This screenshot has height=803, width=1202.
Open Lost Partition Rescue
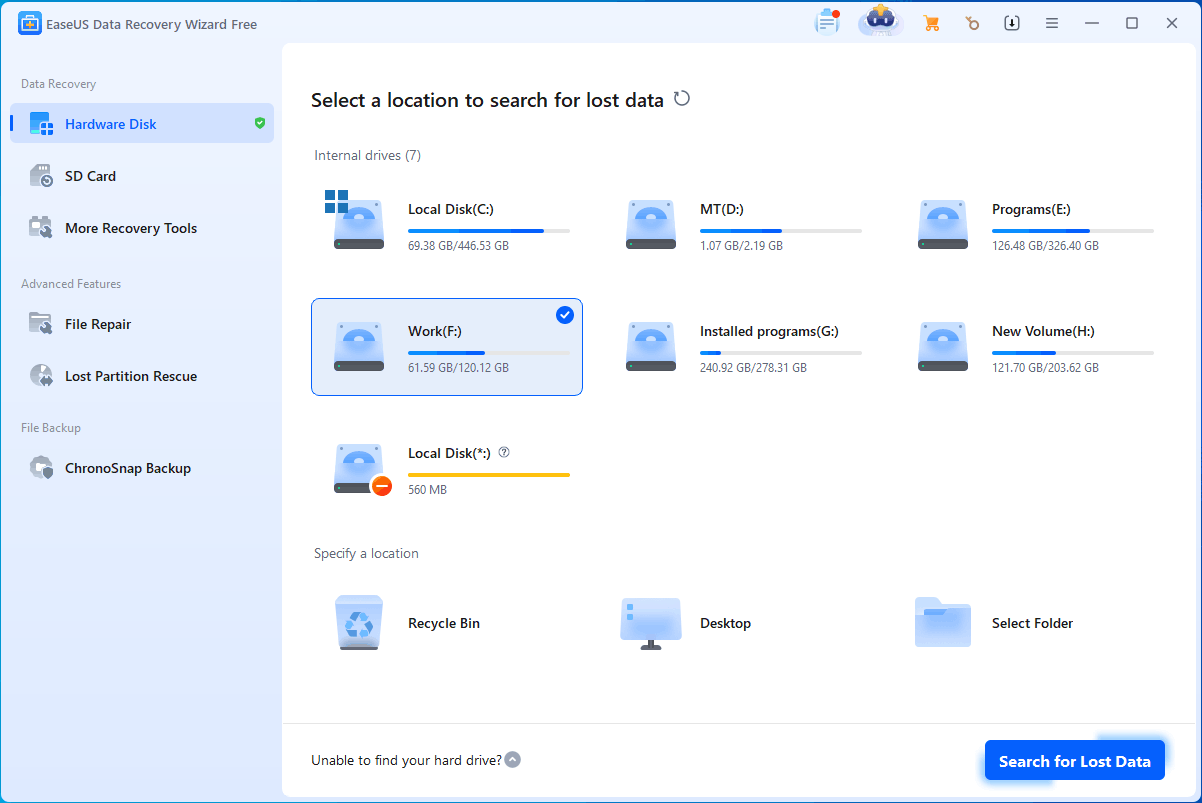click(142, 376)
